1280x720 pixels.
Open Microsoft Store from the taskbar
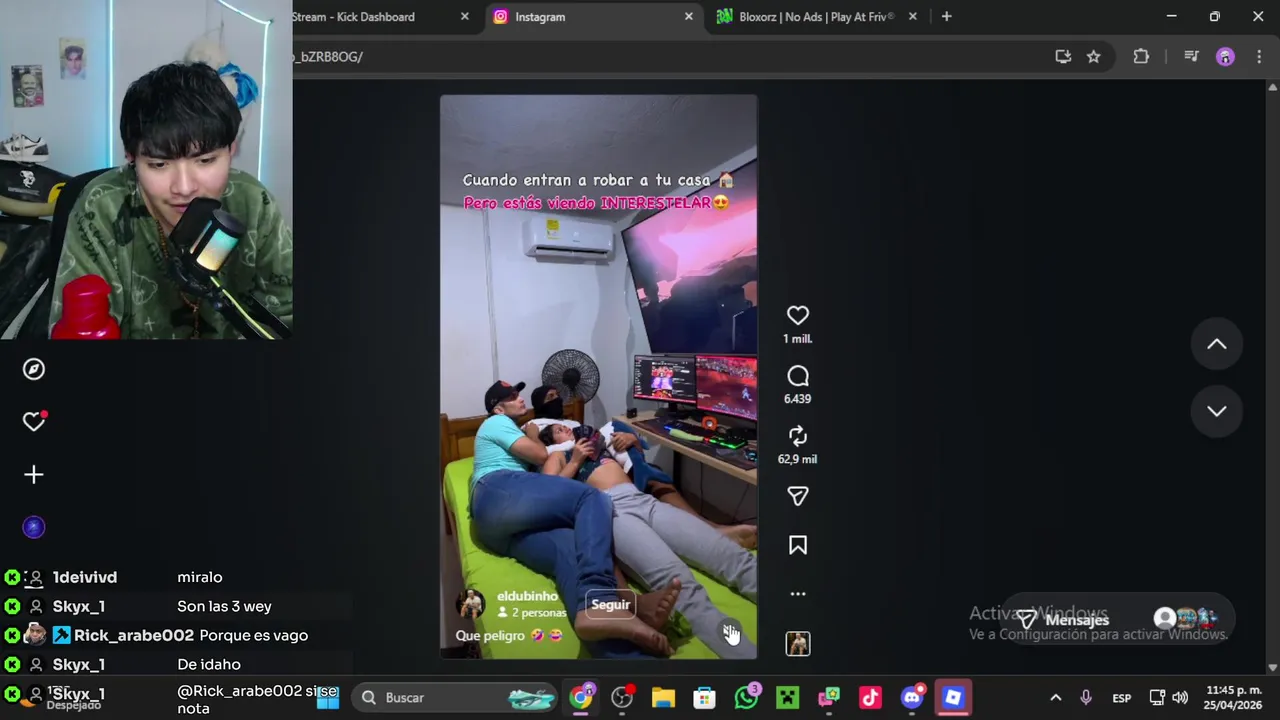(x=705, y=698)
